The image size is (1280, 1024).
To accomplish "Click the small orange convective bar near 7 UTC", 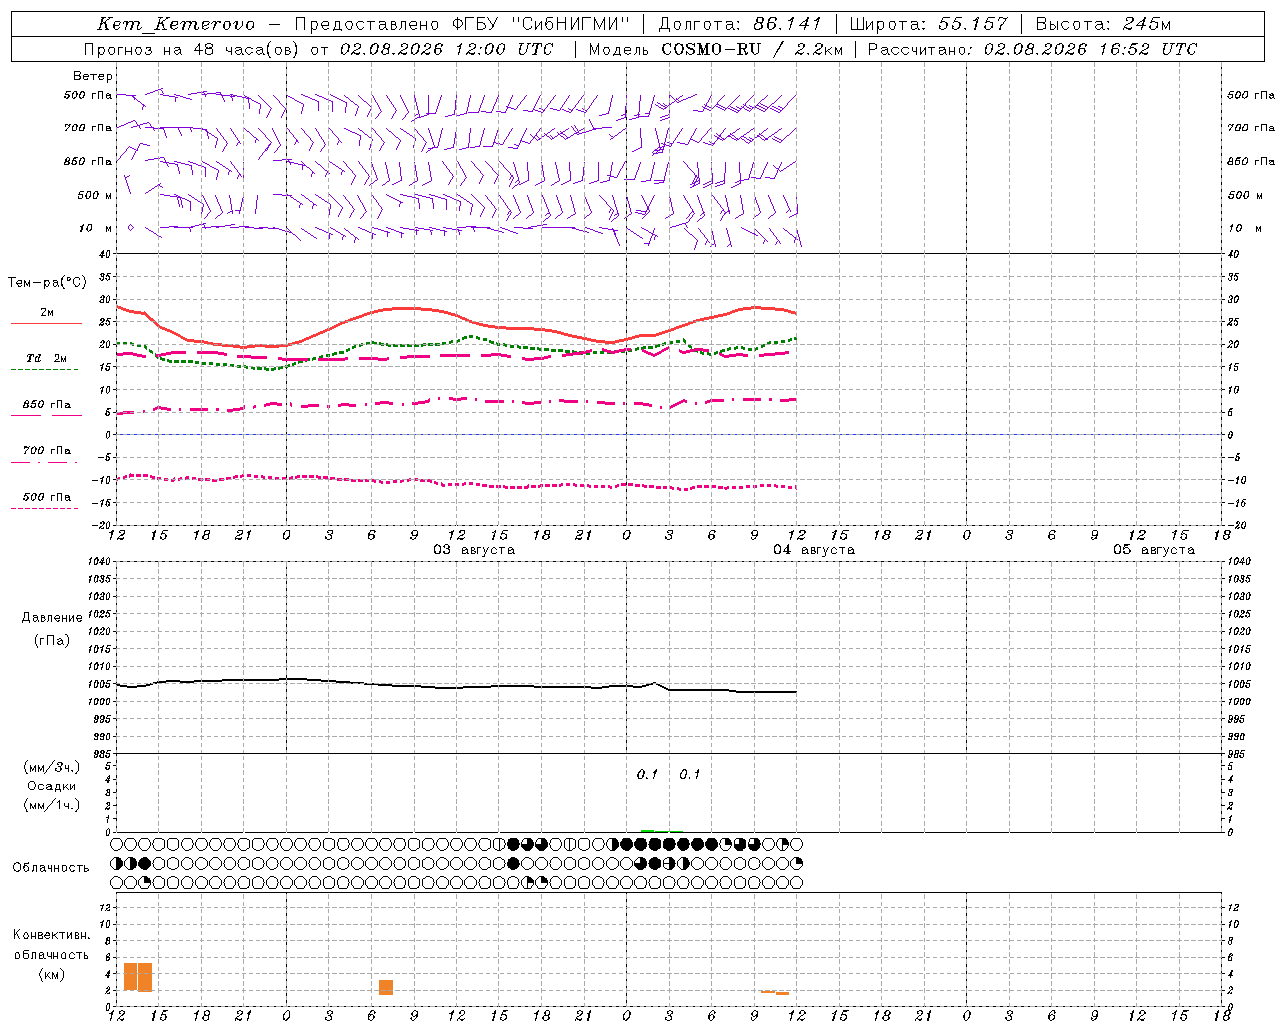I will [386, 987].
